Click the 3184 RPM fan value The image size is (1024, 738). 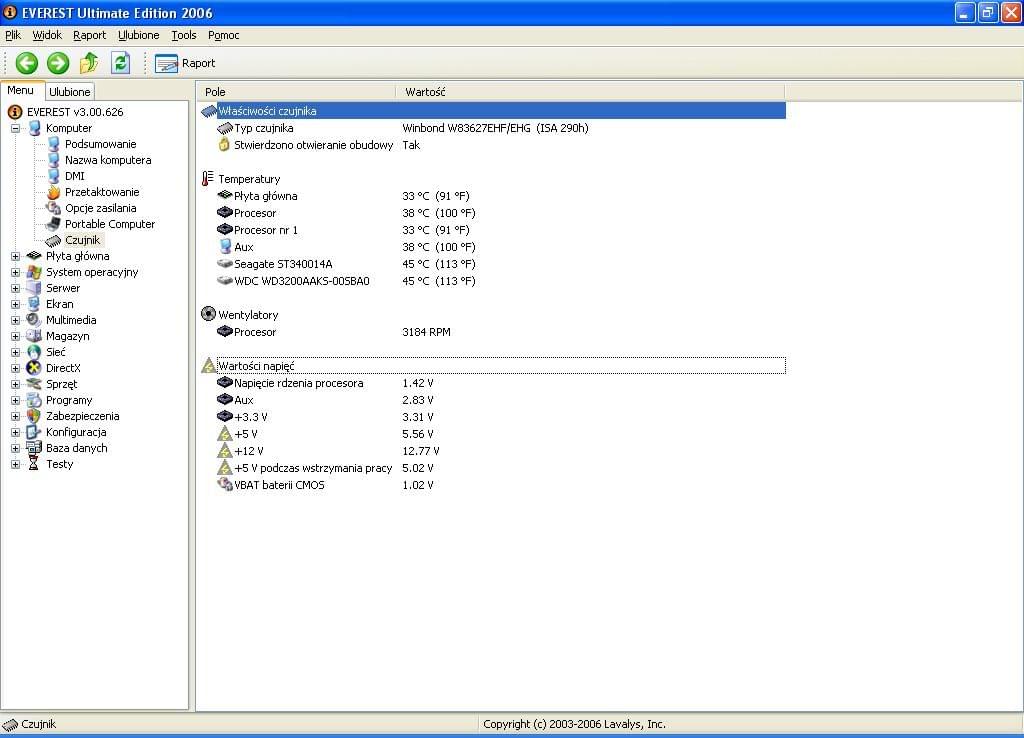[426, 332]
